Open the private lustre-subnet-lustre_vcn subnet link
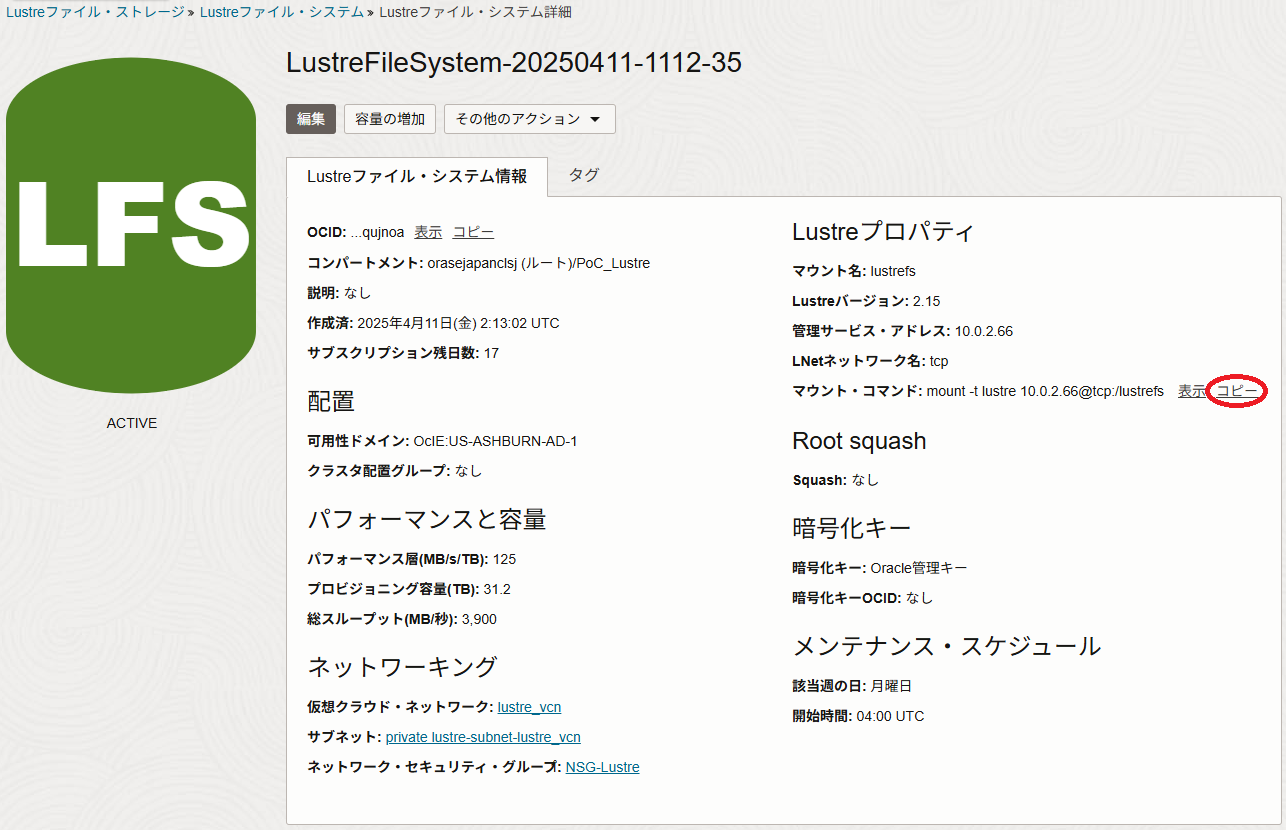The width and height of the screenshot is (1286, 830). click(483, 737)
